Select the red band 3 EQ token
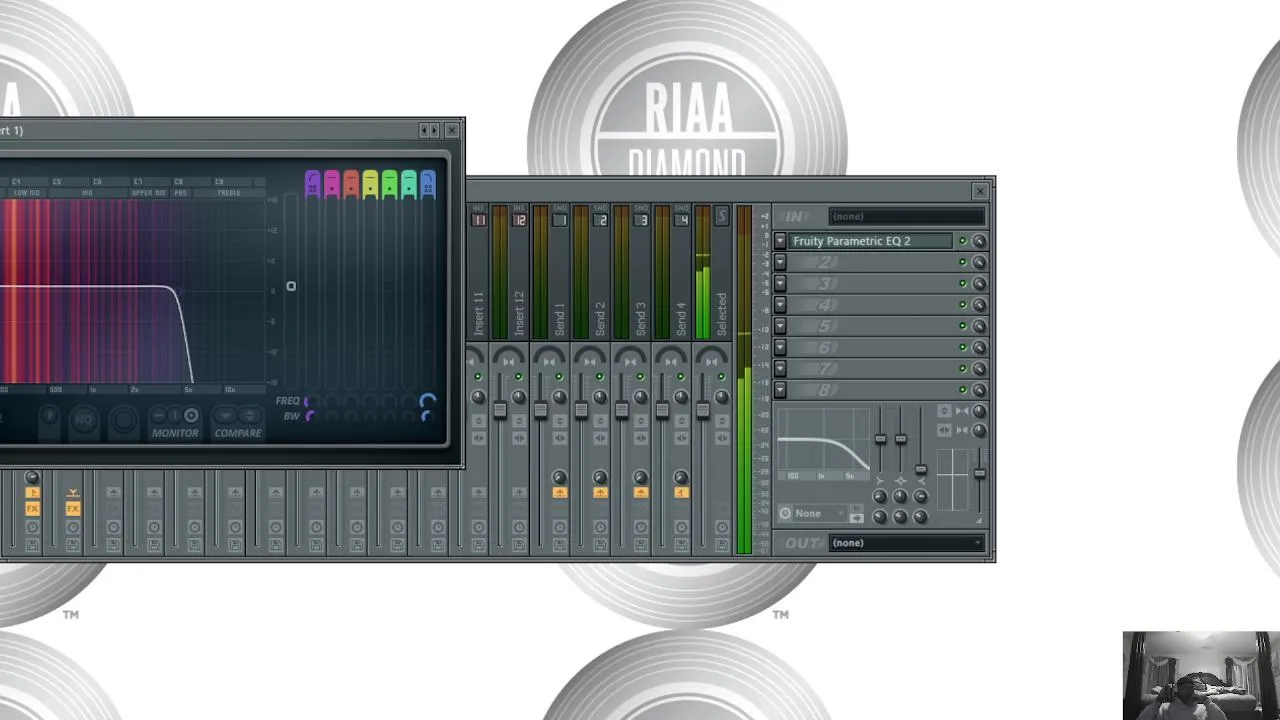Viewport: 1280px width, 720px height. (351, 184)
